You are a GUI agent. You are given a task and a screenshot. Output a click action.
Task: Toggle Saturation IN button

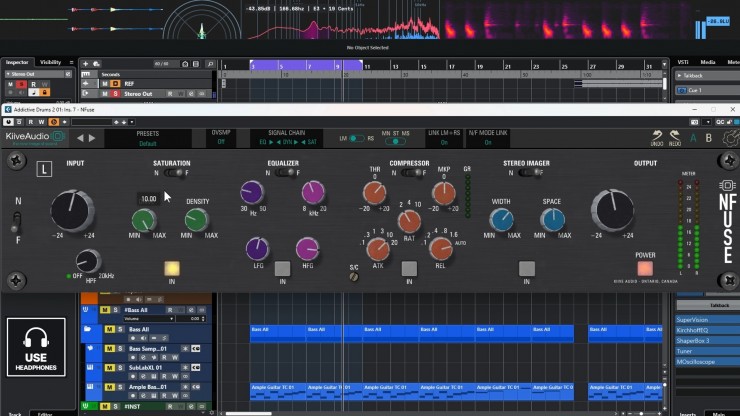point(172,269)
